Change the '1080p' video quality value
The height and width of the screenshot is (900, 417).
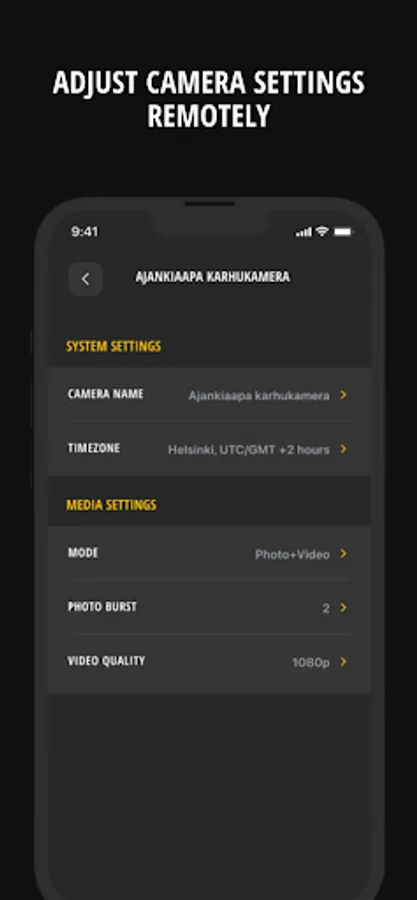click(311, 662)
